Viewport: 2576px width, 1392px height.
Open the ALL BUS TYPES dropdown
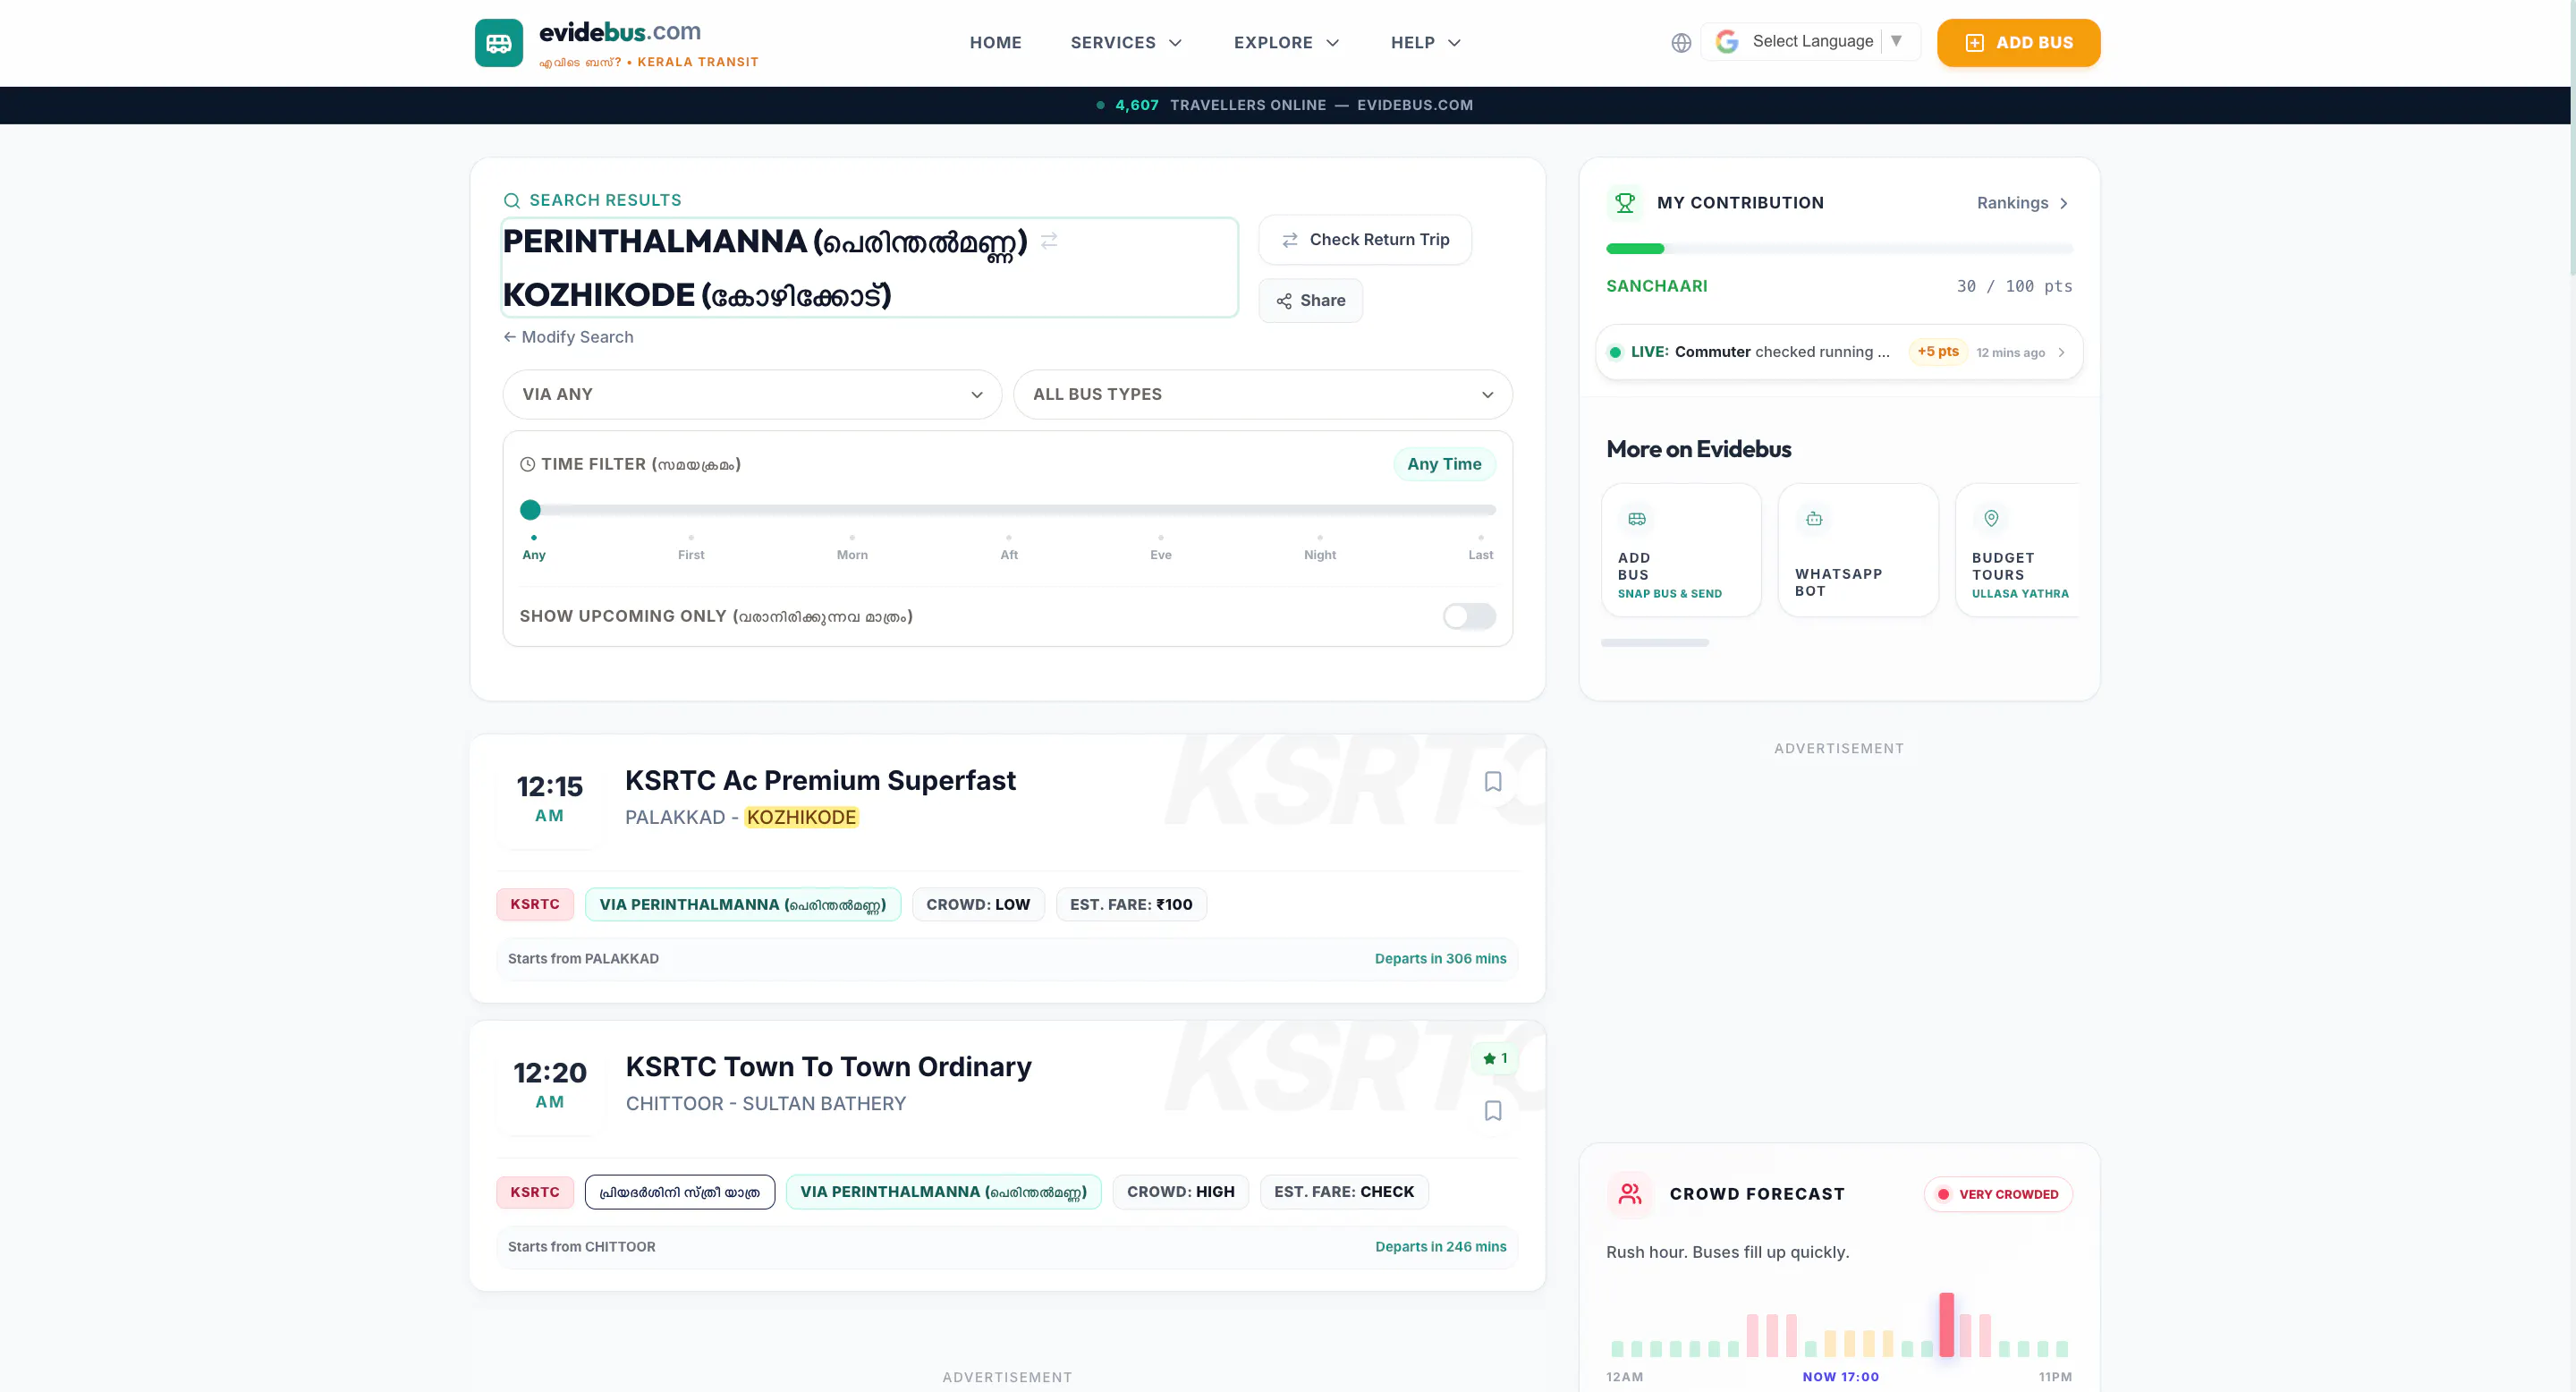click(1262, 395)
